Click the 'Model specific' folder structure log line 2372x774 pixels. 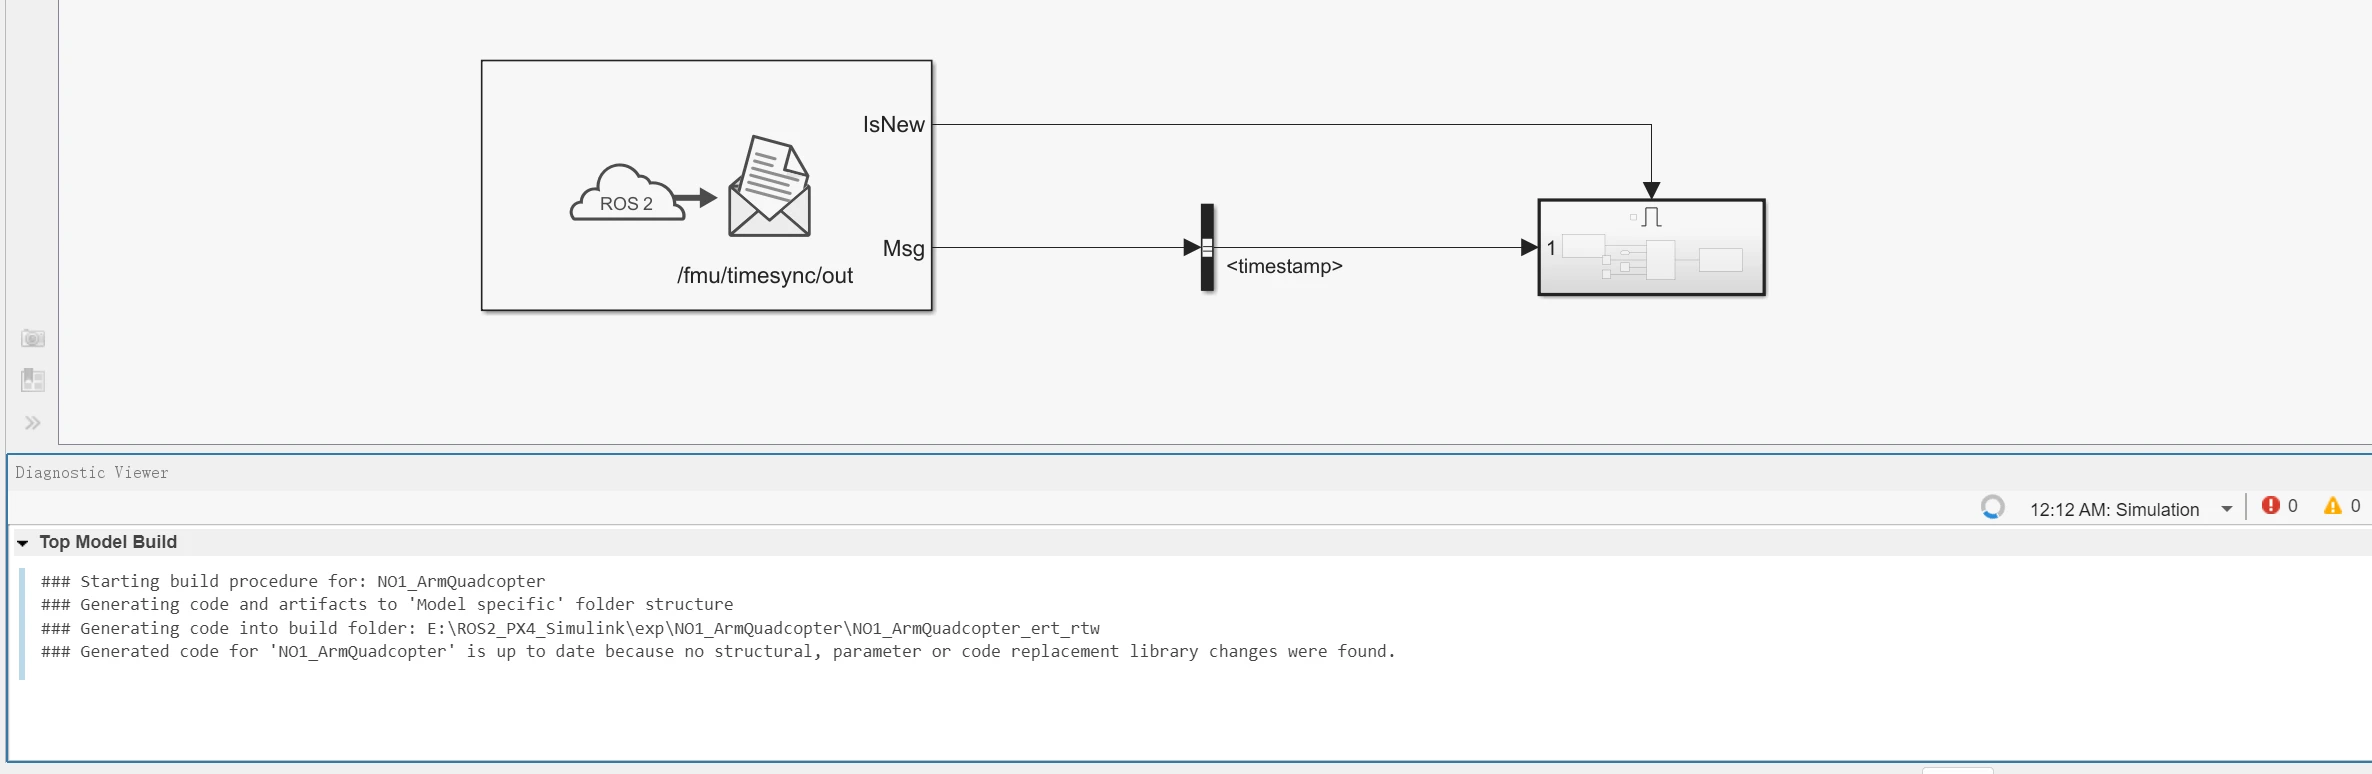point(387,604)
